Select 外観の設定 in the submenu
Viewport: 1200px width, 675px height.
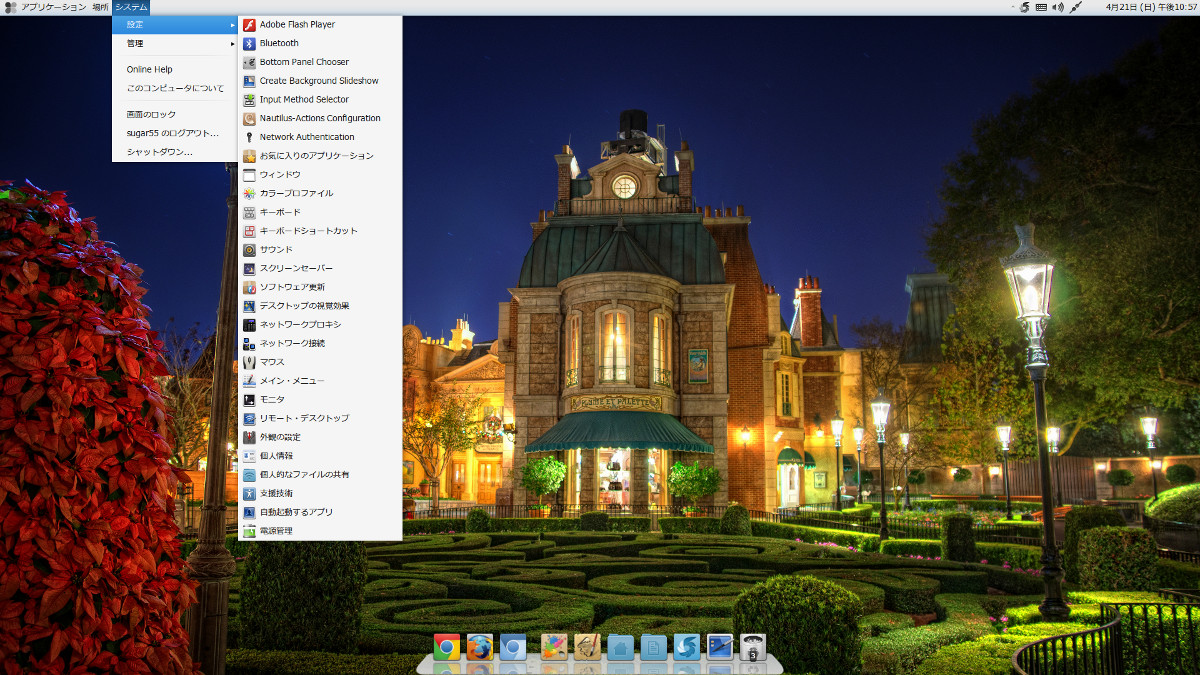[x=320, y=437]
